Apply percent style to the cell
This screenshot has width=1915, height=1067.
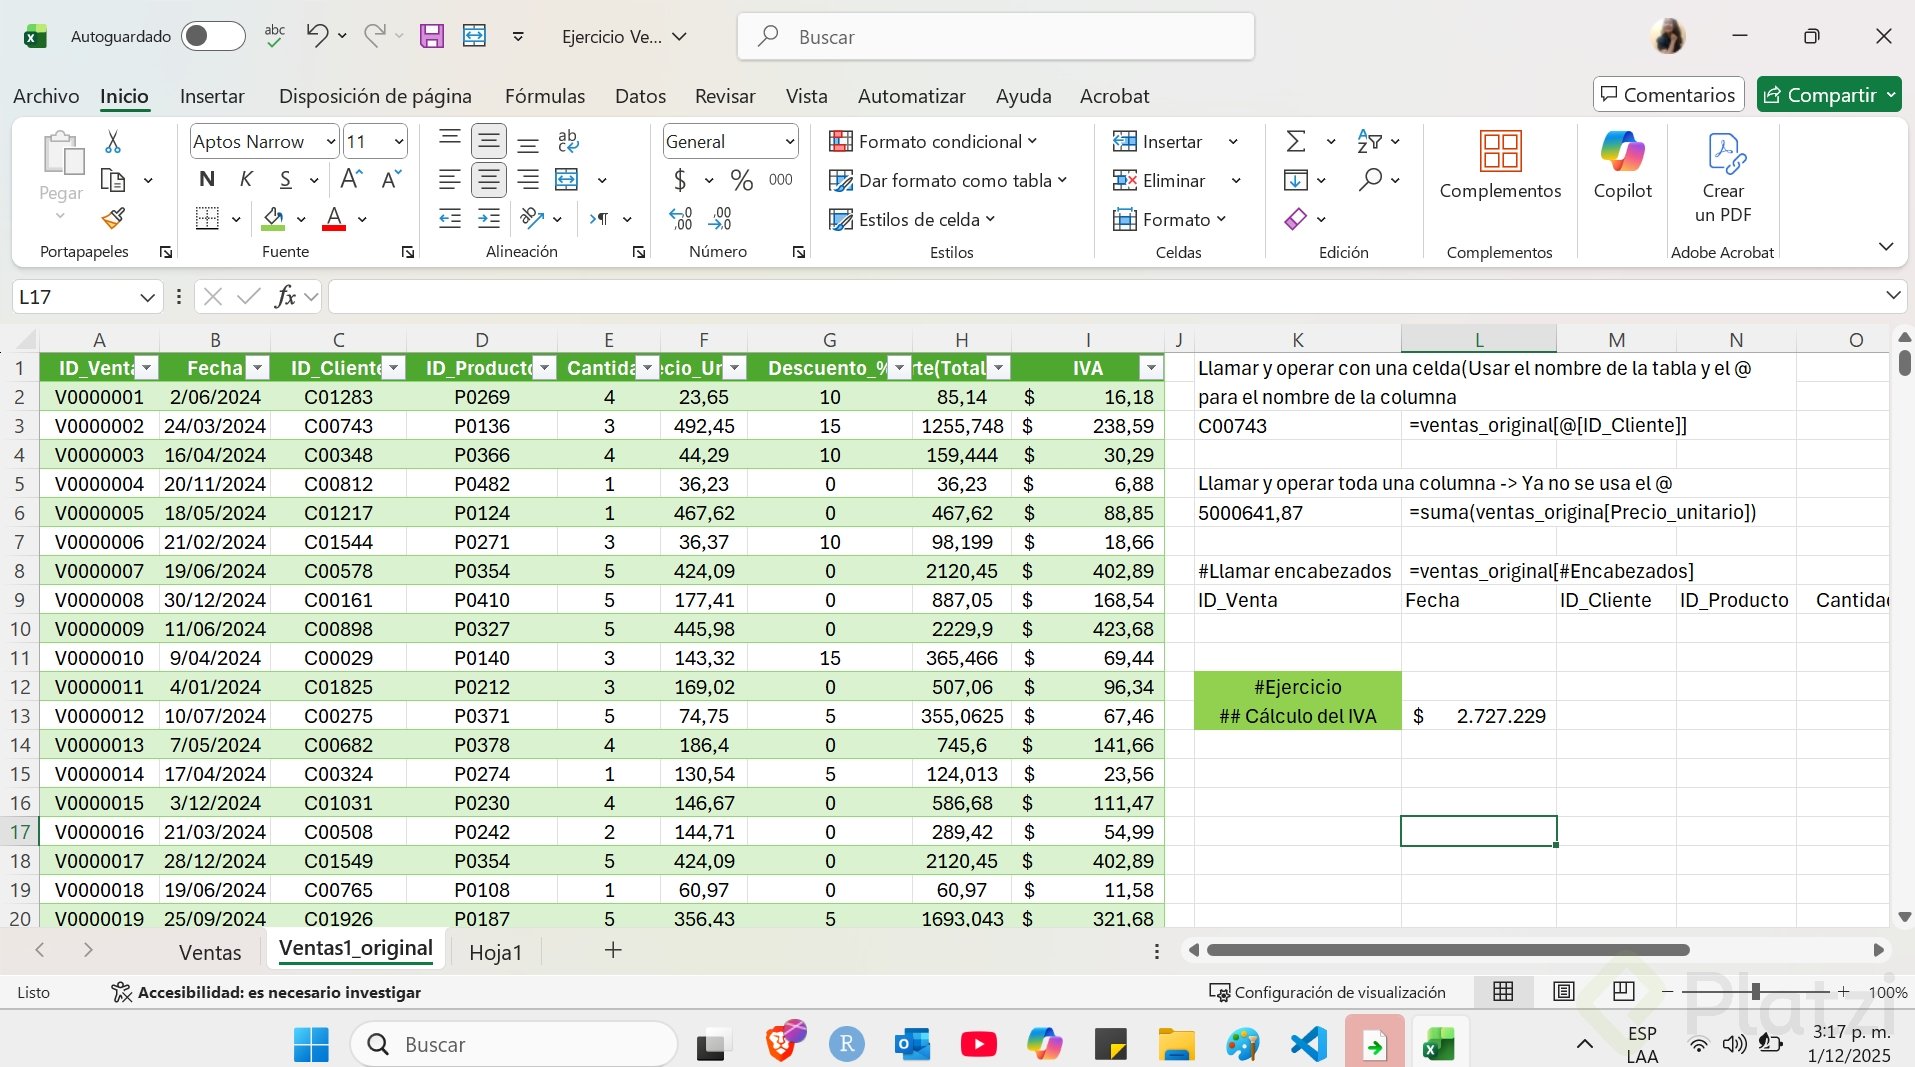tap(741, 180)
